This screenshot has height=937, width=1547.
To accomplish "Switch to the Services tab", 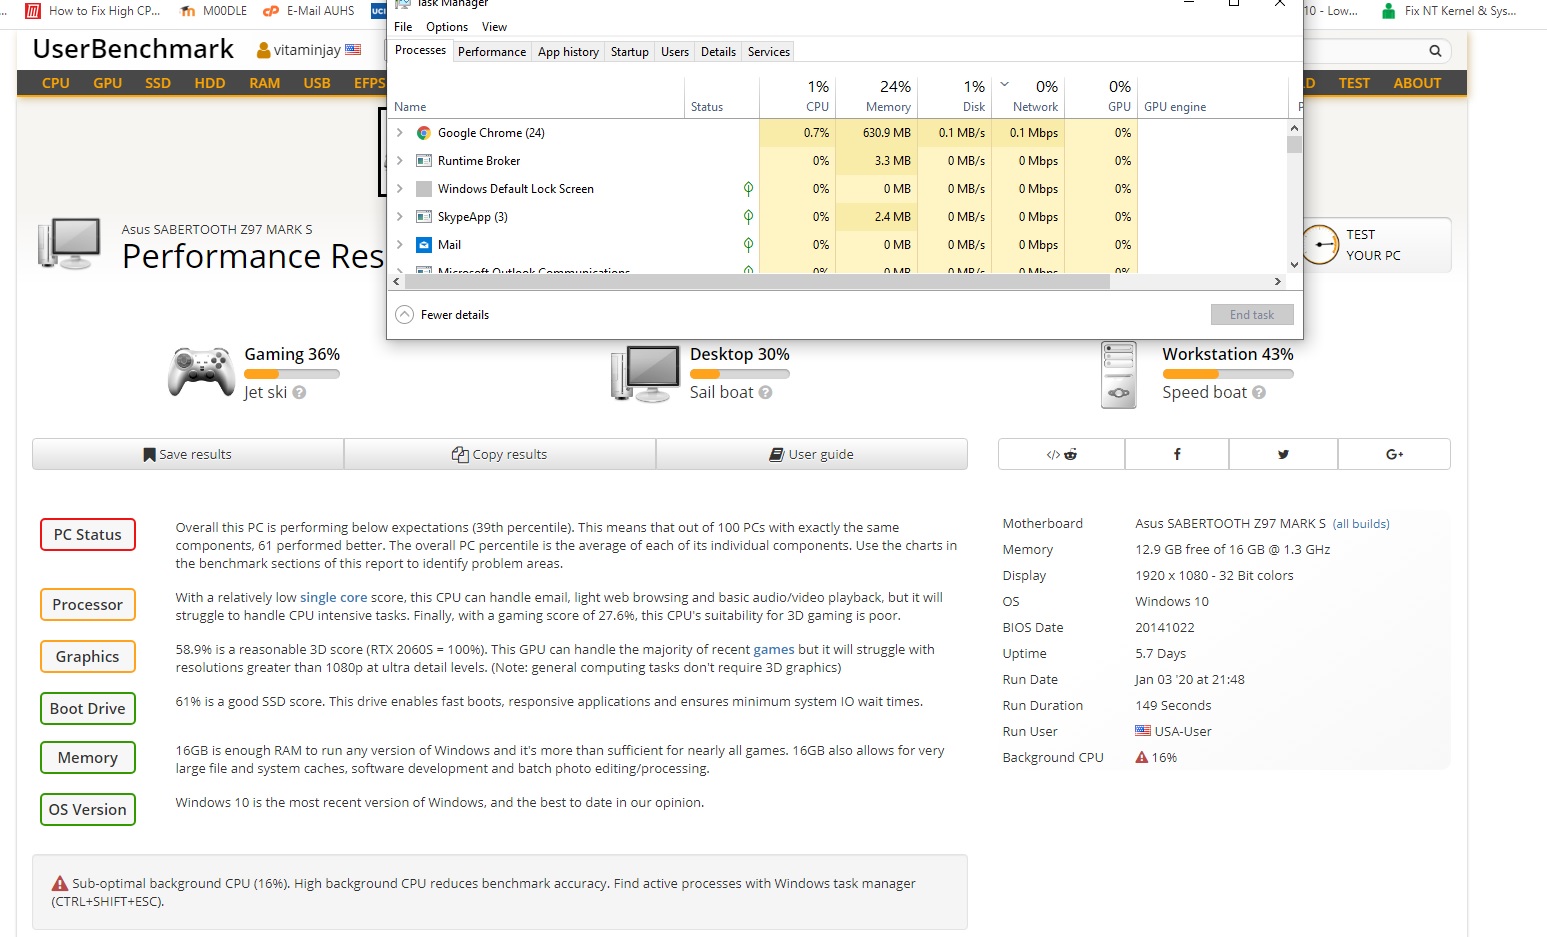I will pos(769,52).
